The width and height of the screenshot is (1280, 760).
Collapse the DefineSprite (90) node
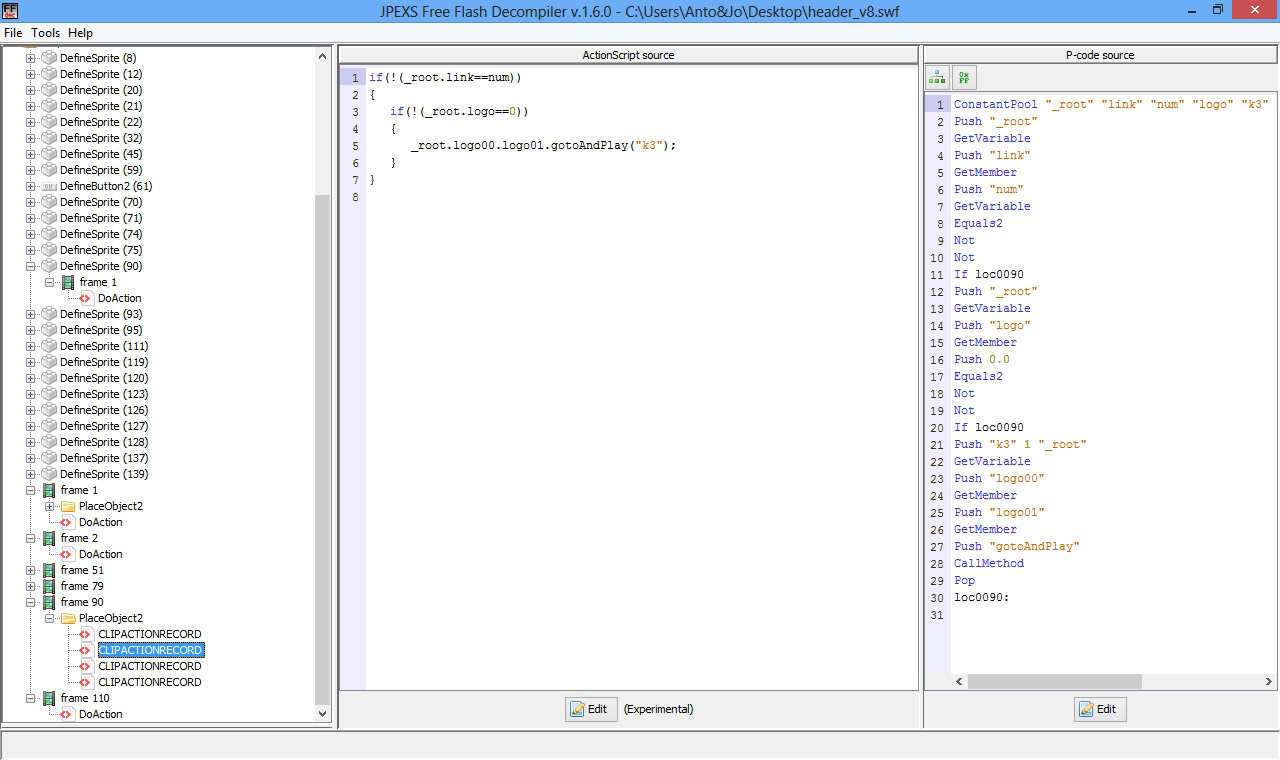pyautogui.click(x=30, y=266)
